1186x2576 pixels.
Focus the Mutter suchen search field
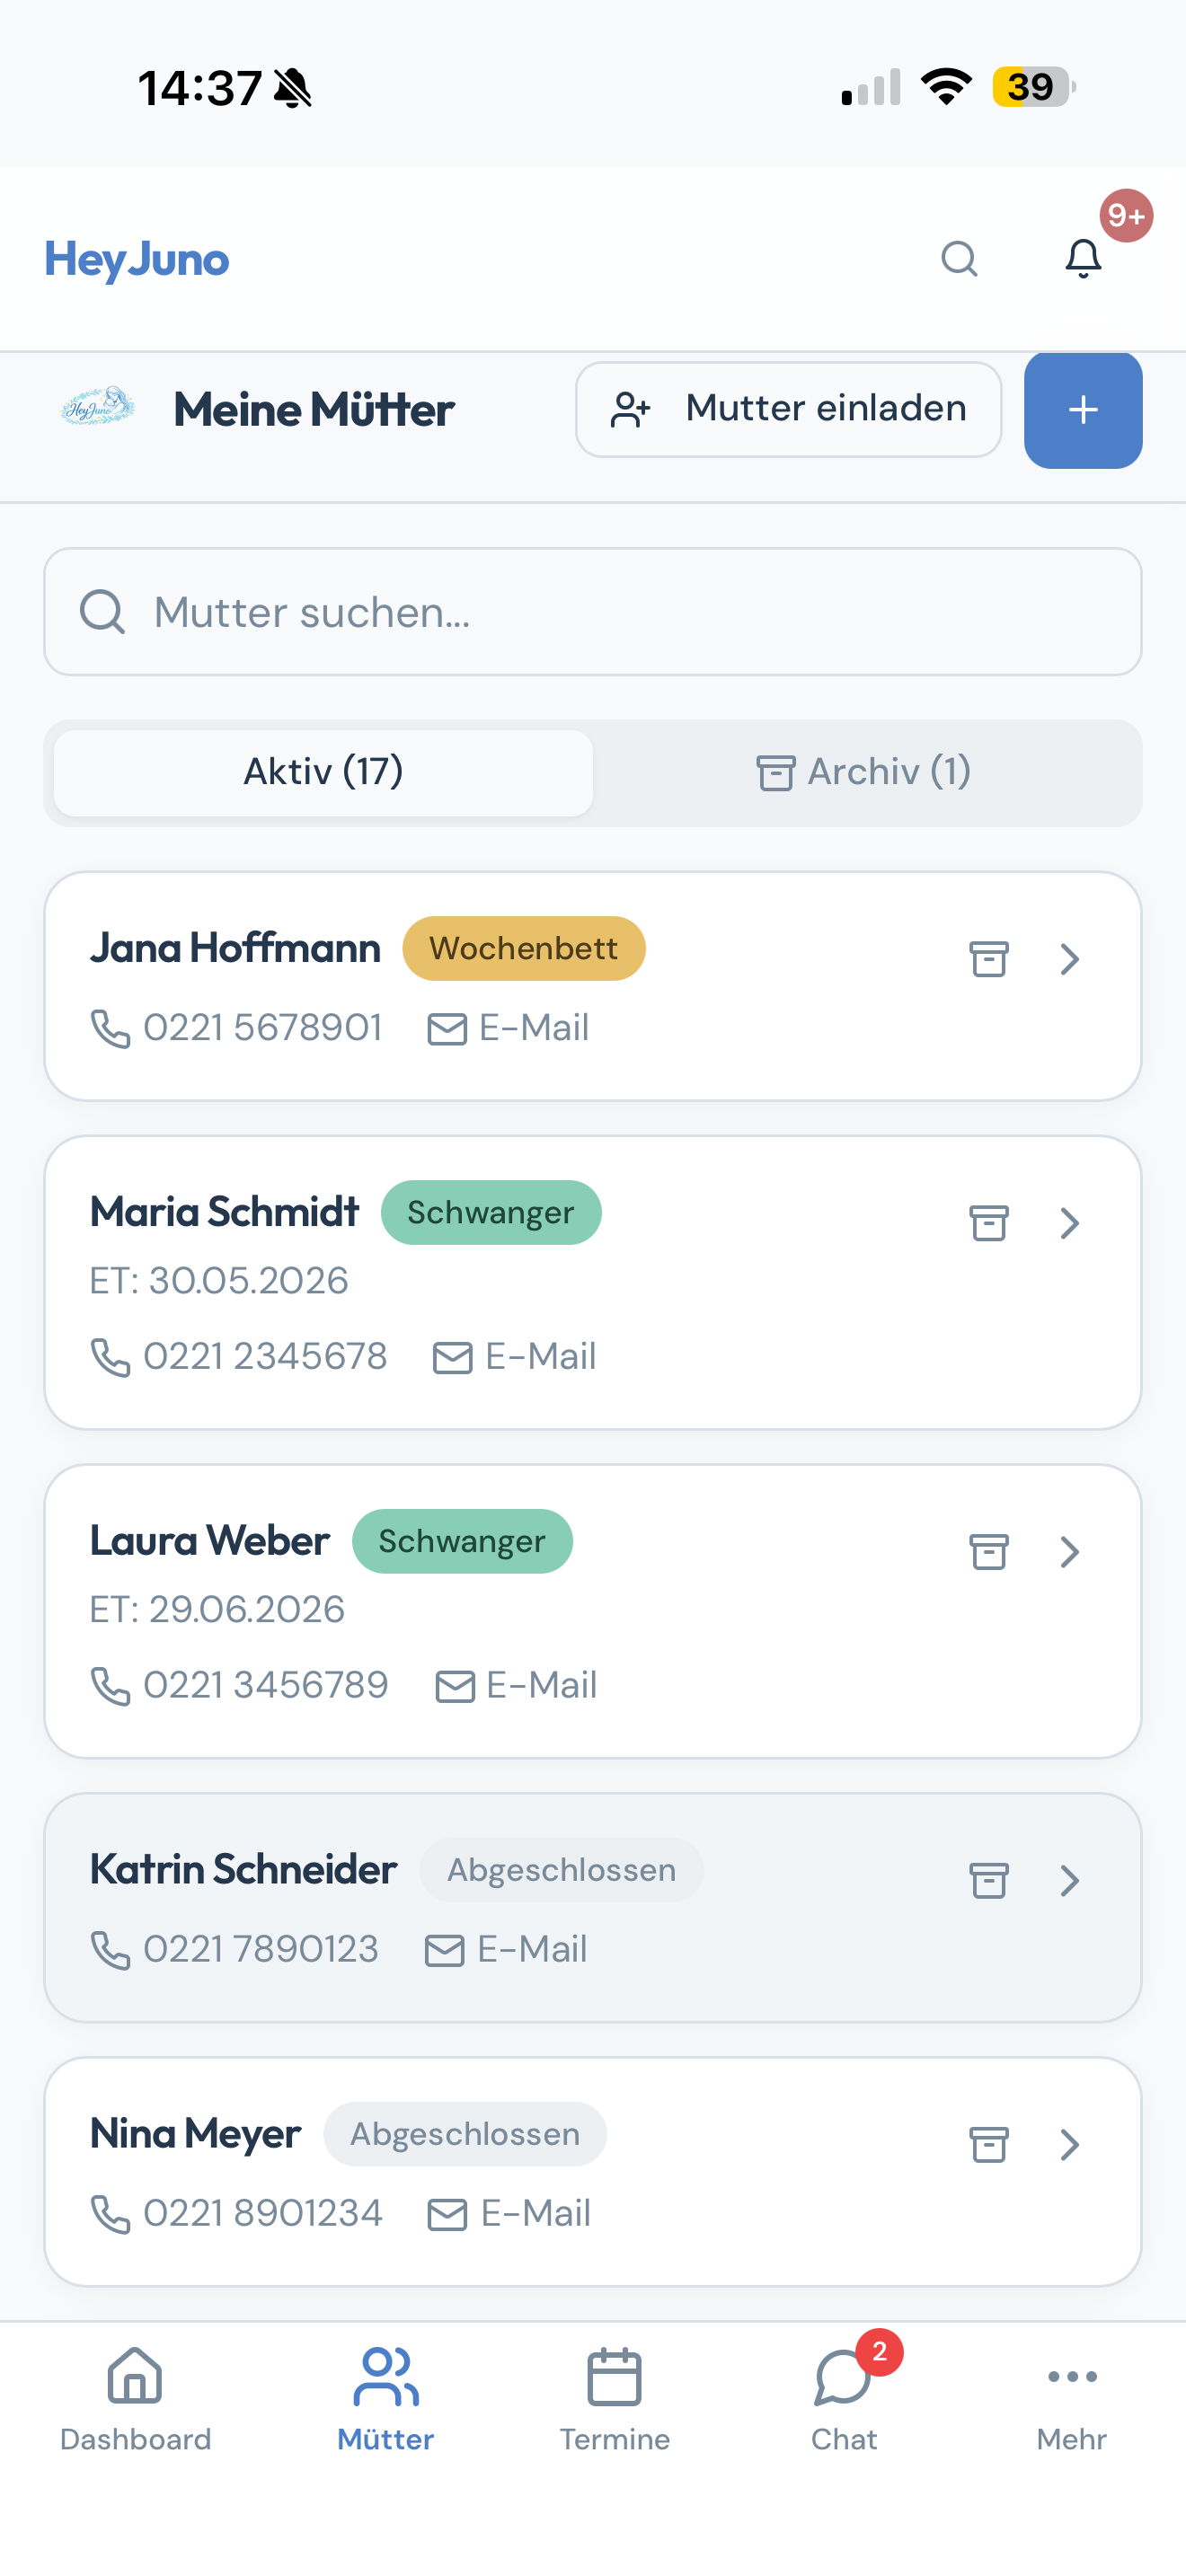[x=592, y=612]
